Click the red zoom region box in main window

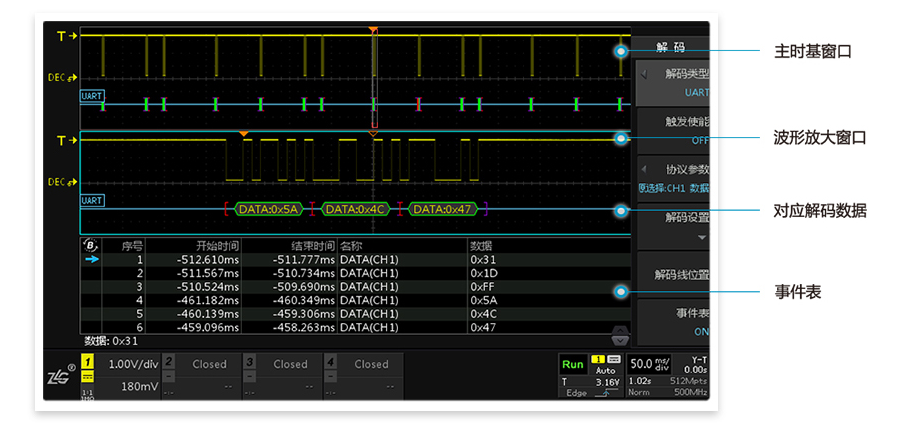click(375, 79)
